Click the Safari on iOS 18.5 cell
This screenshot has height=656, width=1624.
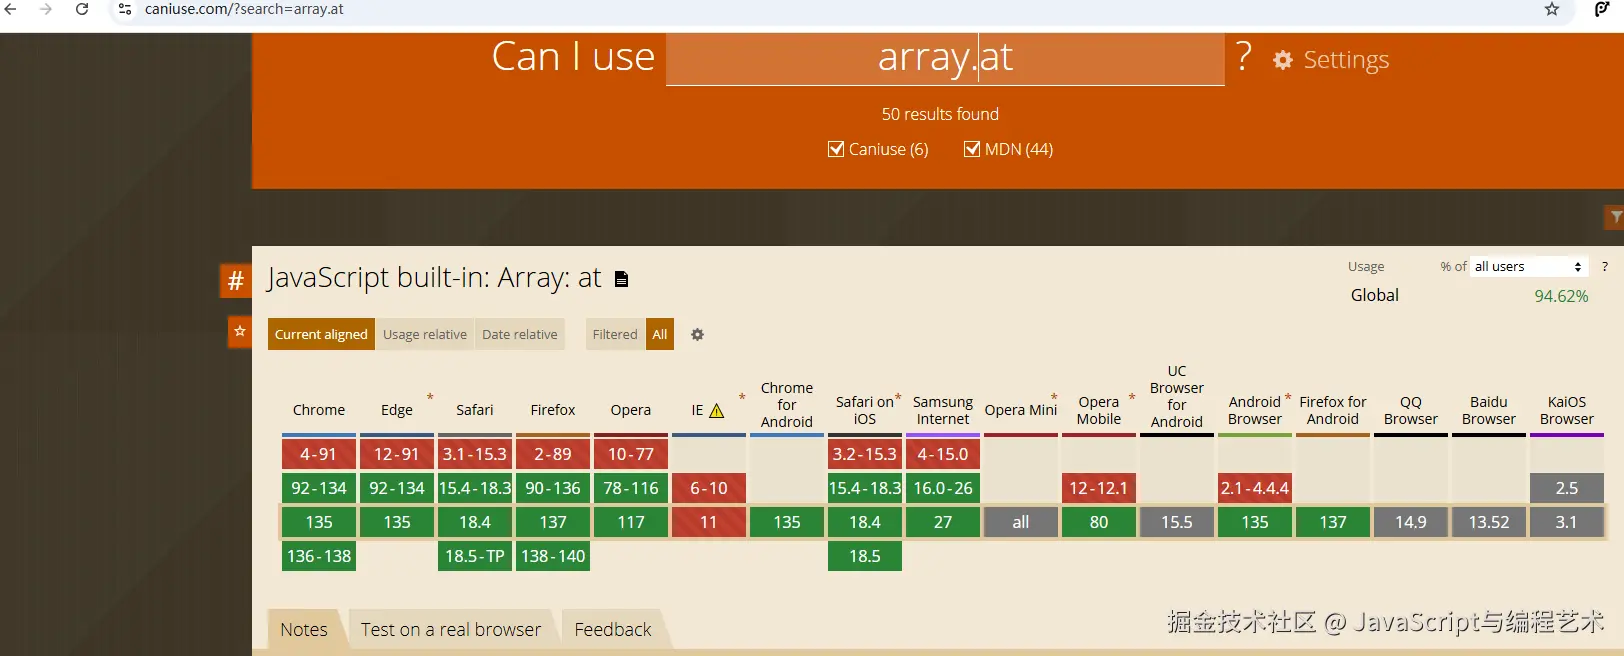(x=865, y=556)
